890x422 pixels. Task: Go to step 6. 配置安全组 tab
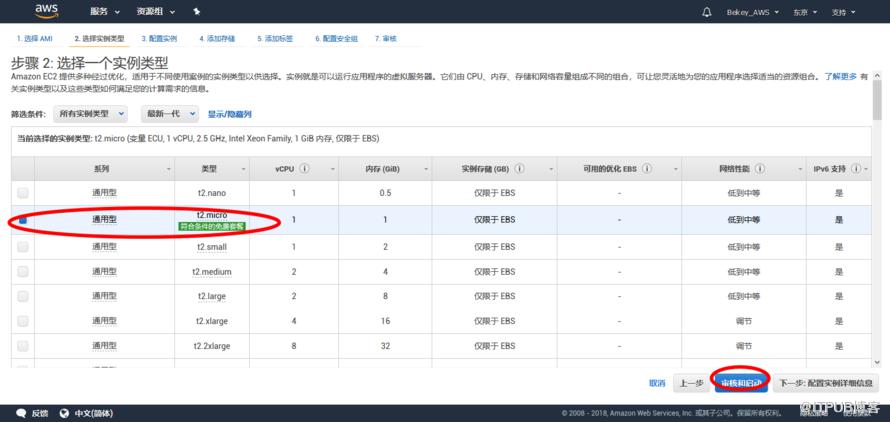pos(337,39)
